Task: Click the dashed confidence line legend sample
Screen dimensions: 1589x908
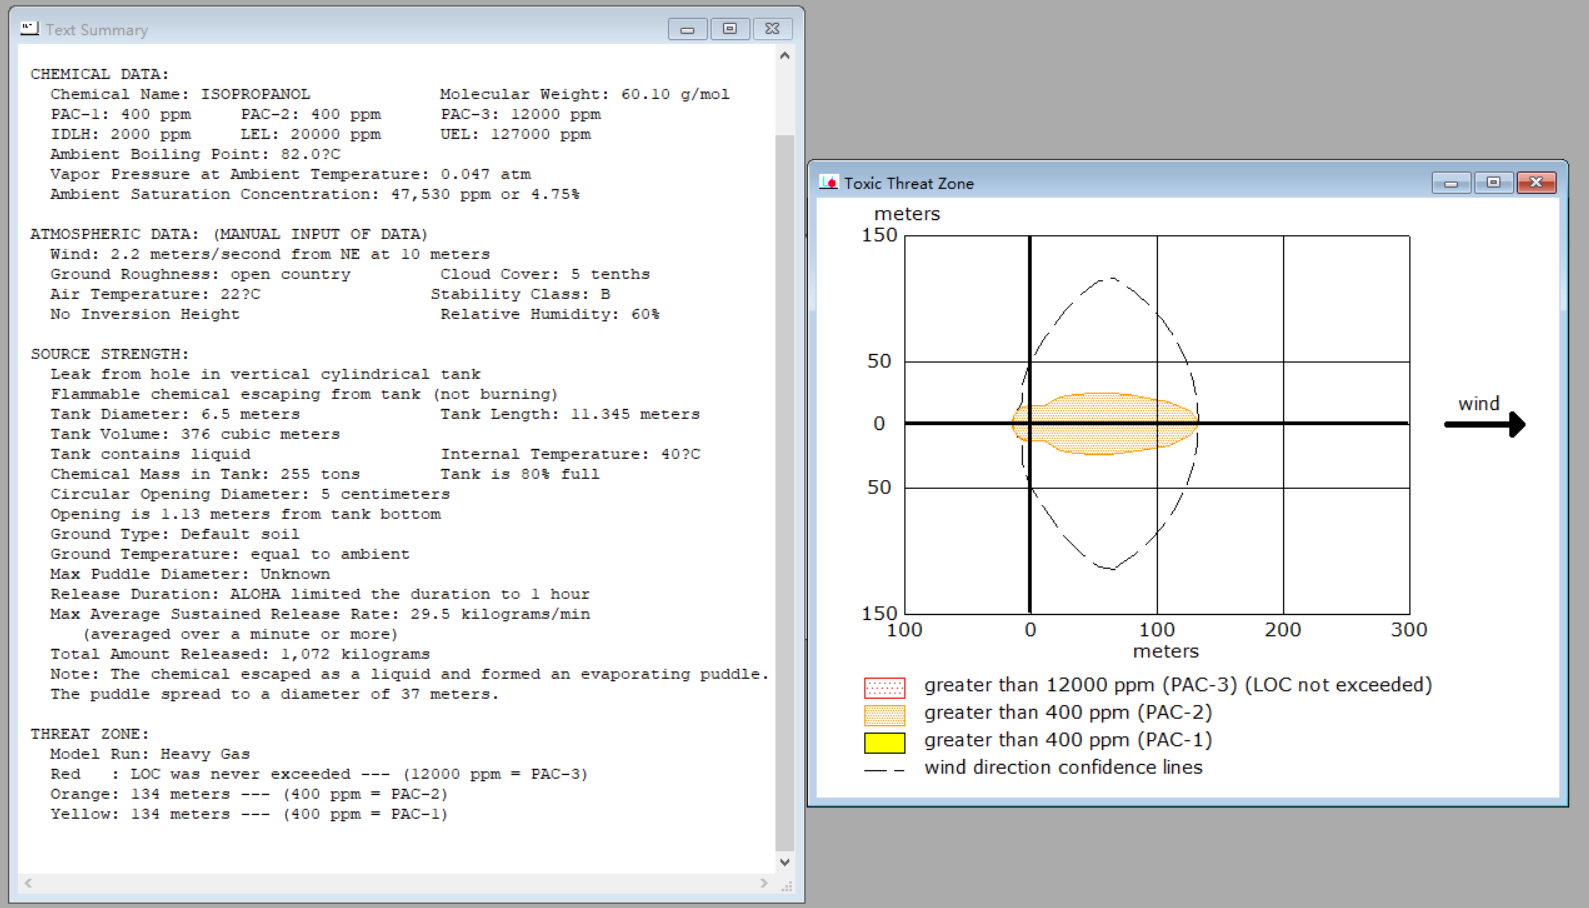Action: coord(884,770)
